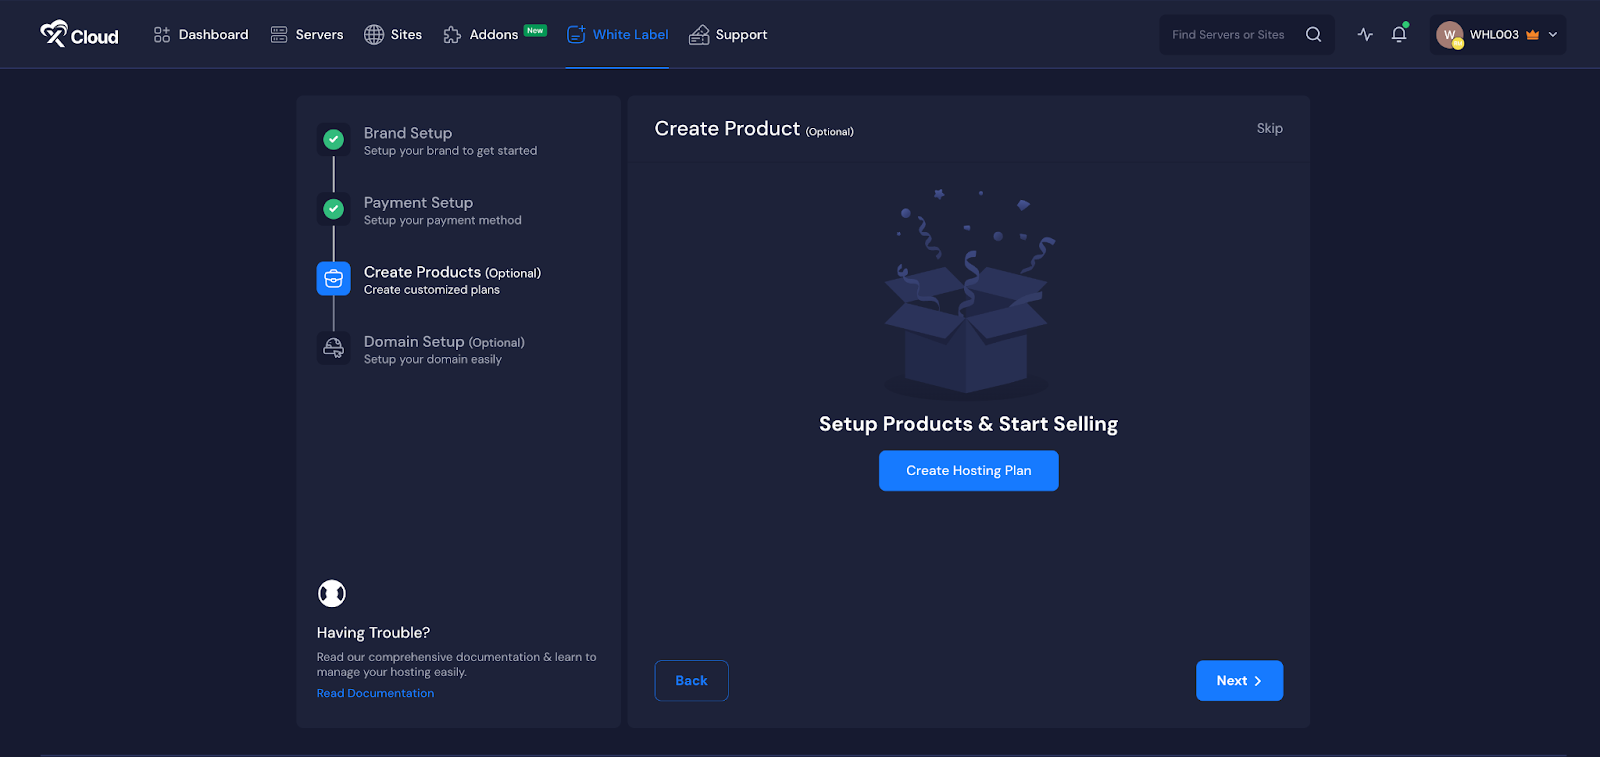Skip the Create Product step
The image size is (1600, 757).
(x=1269, y=128)
